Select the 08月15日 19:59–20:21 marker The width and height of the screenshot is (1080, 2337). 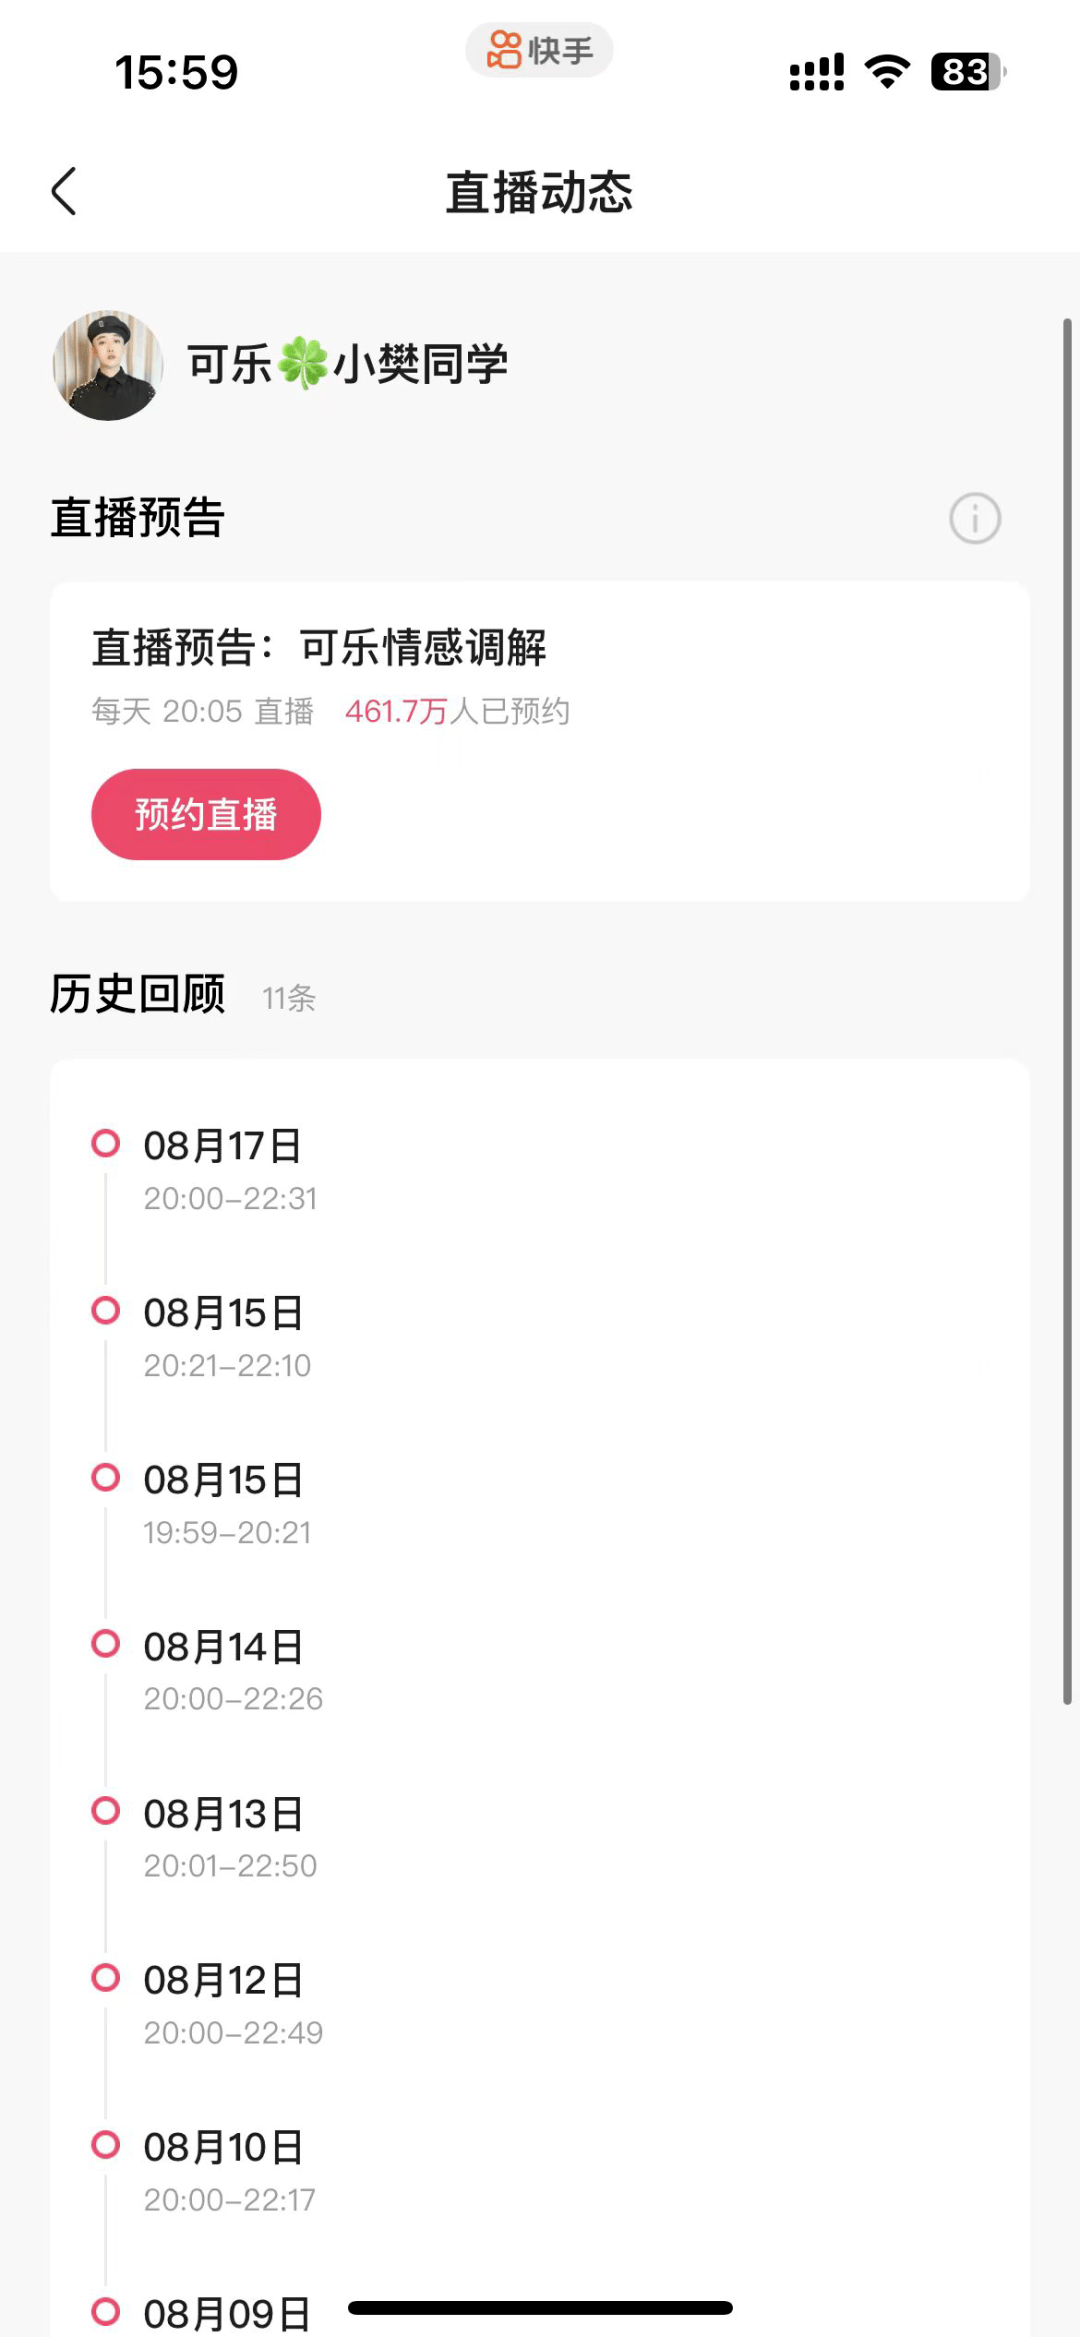click(x=105, y=1477)
